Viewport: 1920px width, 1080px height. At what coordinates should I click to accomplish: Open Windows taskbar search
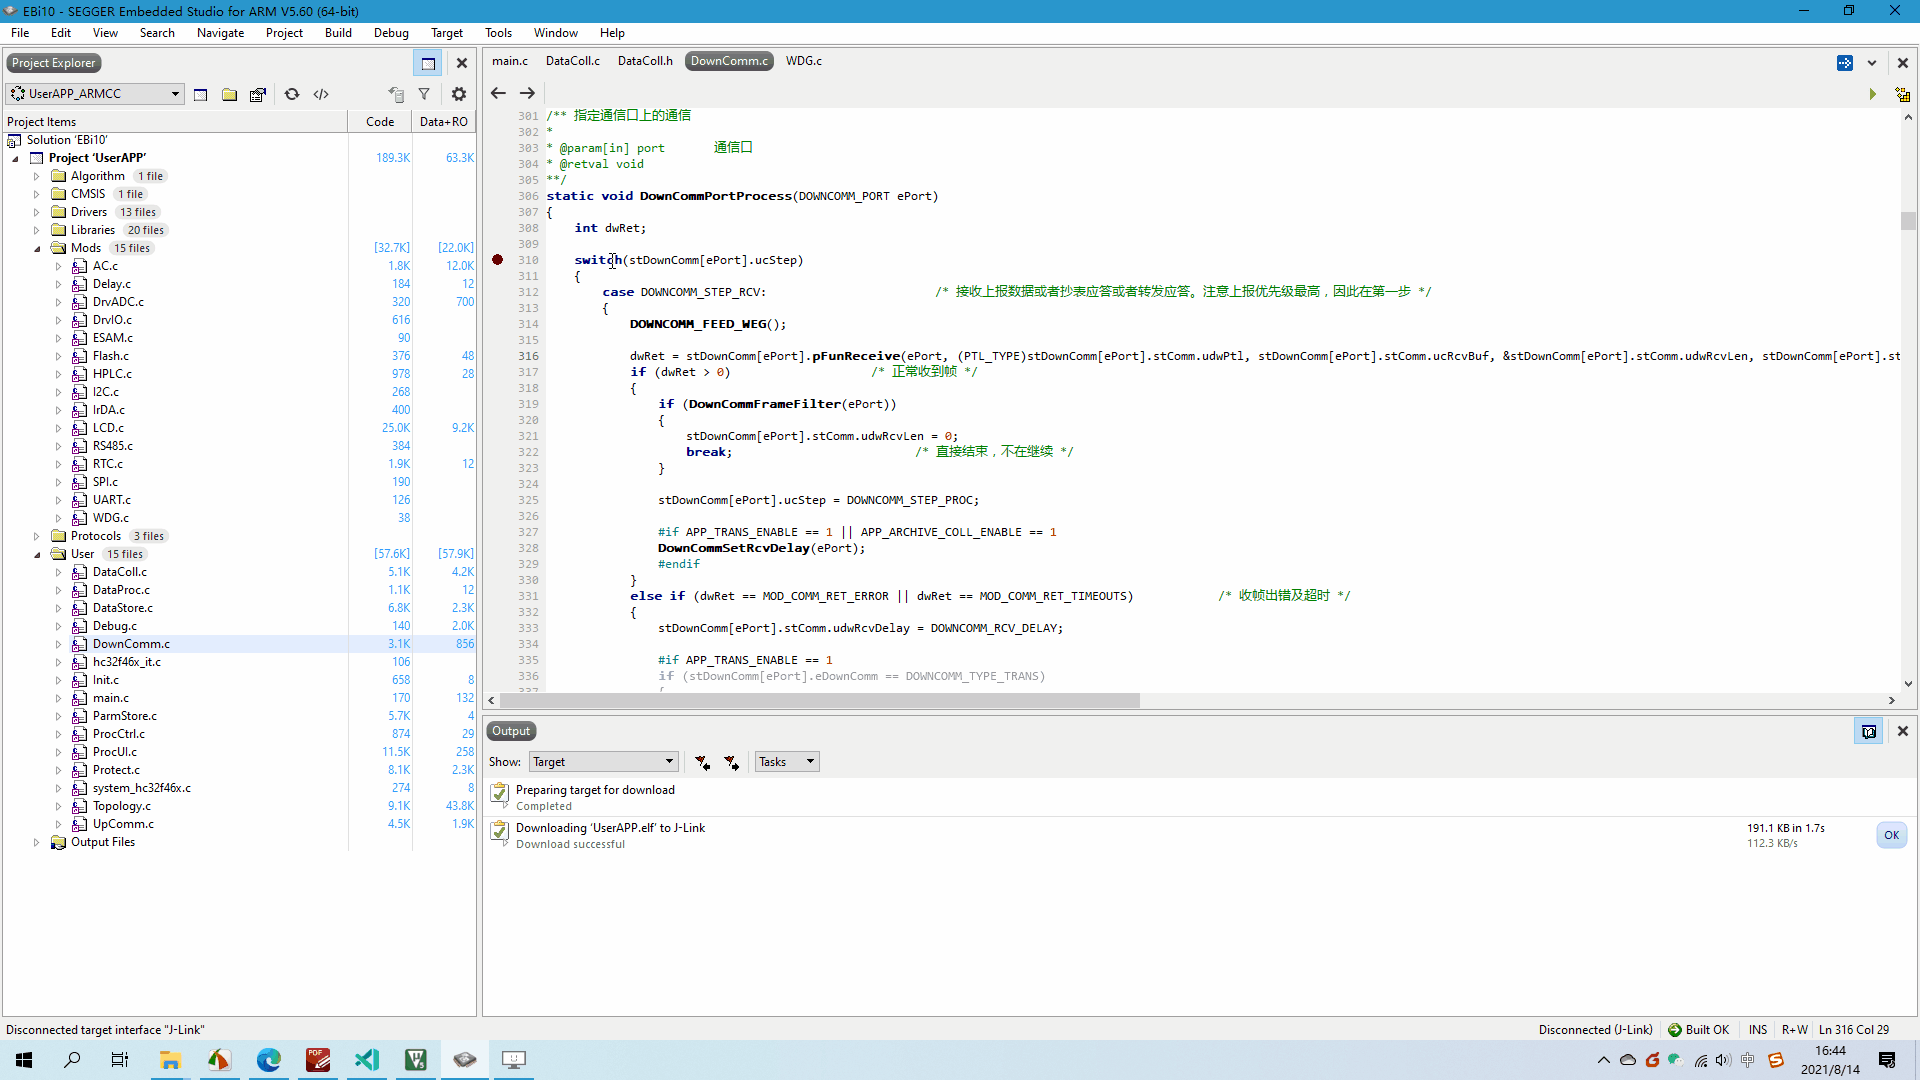pyautogui.click(x=72, y=1060)
